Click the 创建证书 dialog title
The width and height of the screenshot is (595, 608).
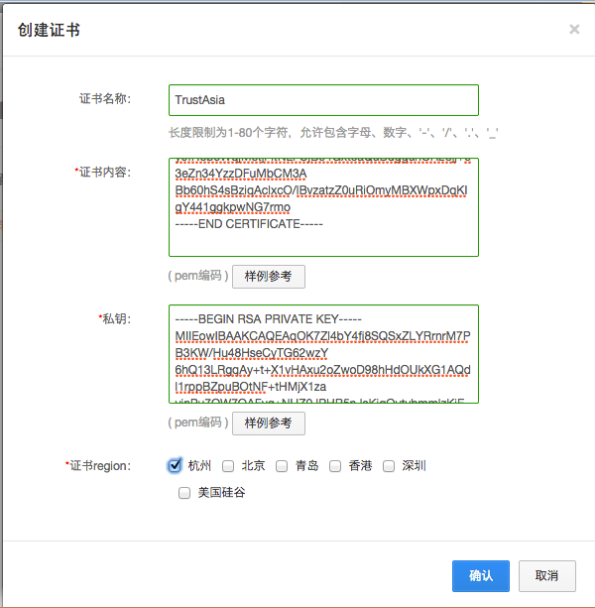click(x=49, y=30)
